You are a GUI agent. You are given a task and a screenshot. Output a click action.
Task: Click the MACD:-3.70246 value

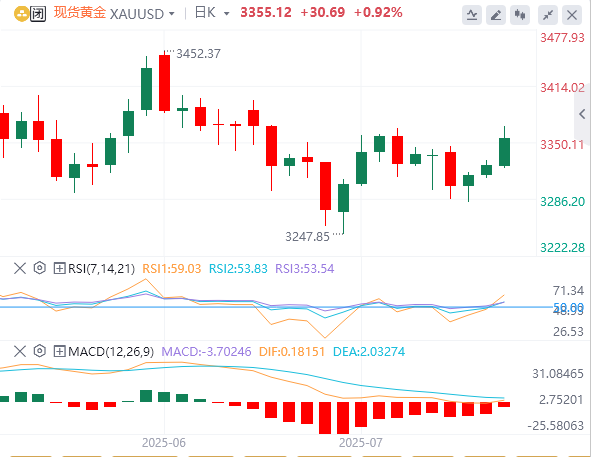click(x=206, y=352)
